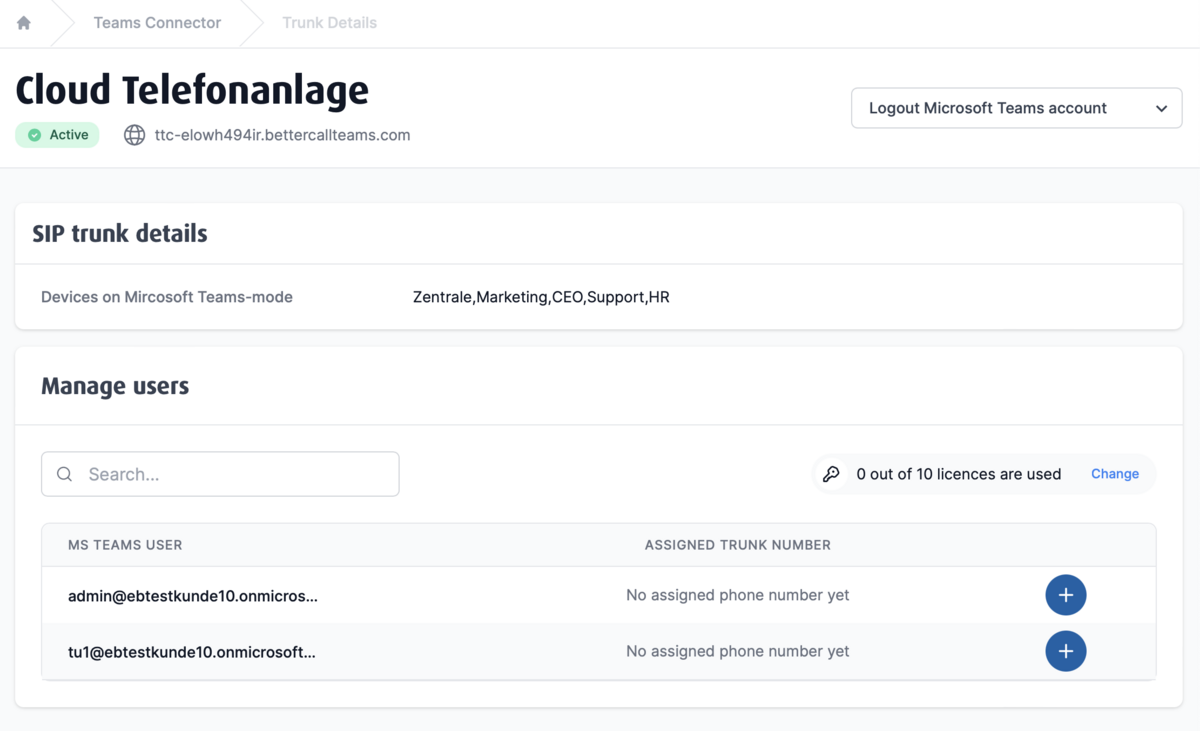
Task: Click the key icon next to licences
Action: [x=831, y=474]
